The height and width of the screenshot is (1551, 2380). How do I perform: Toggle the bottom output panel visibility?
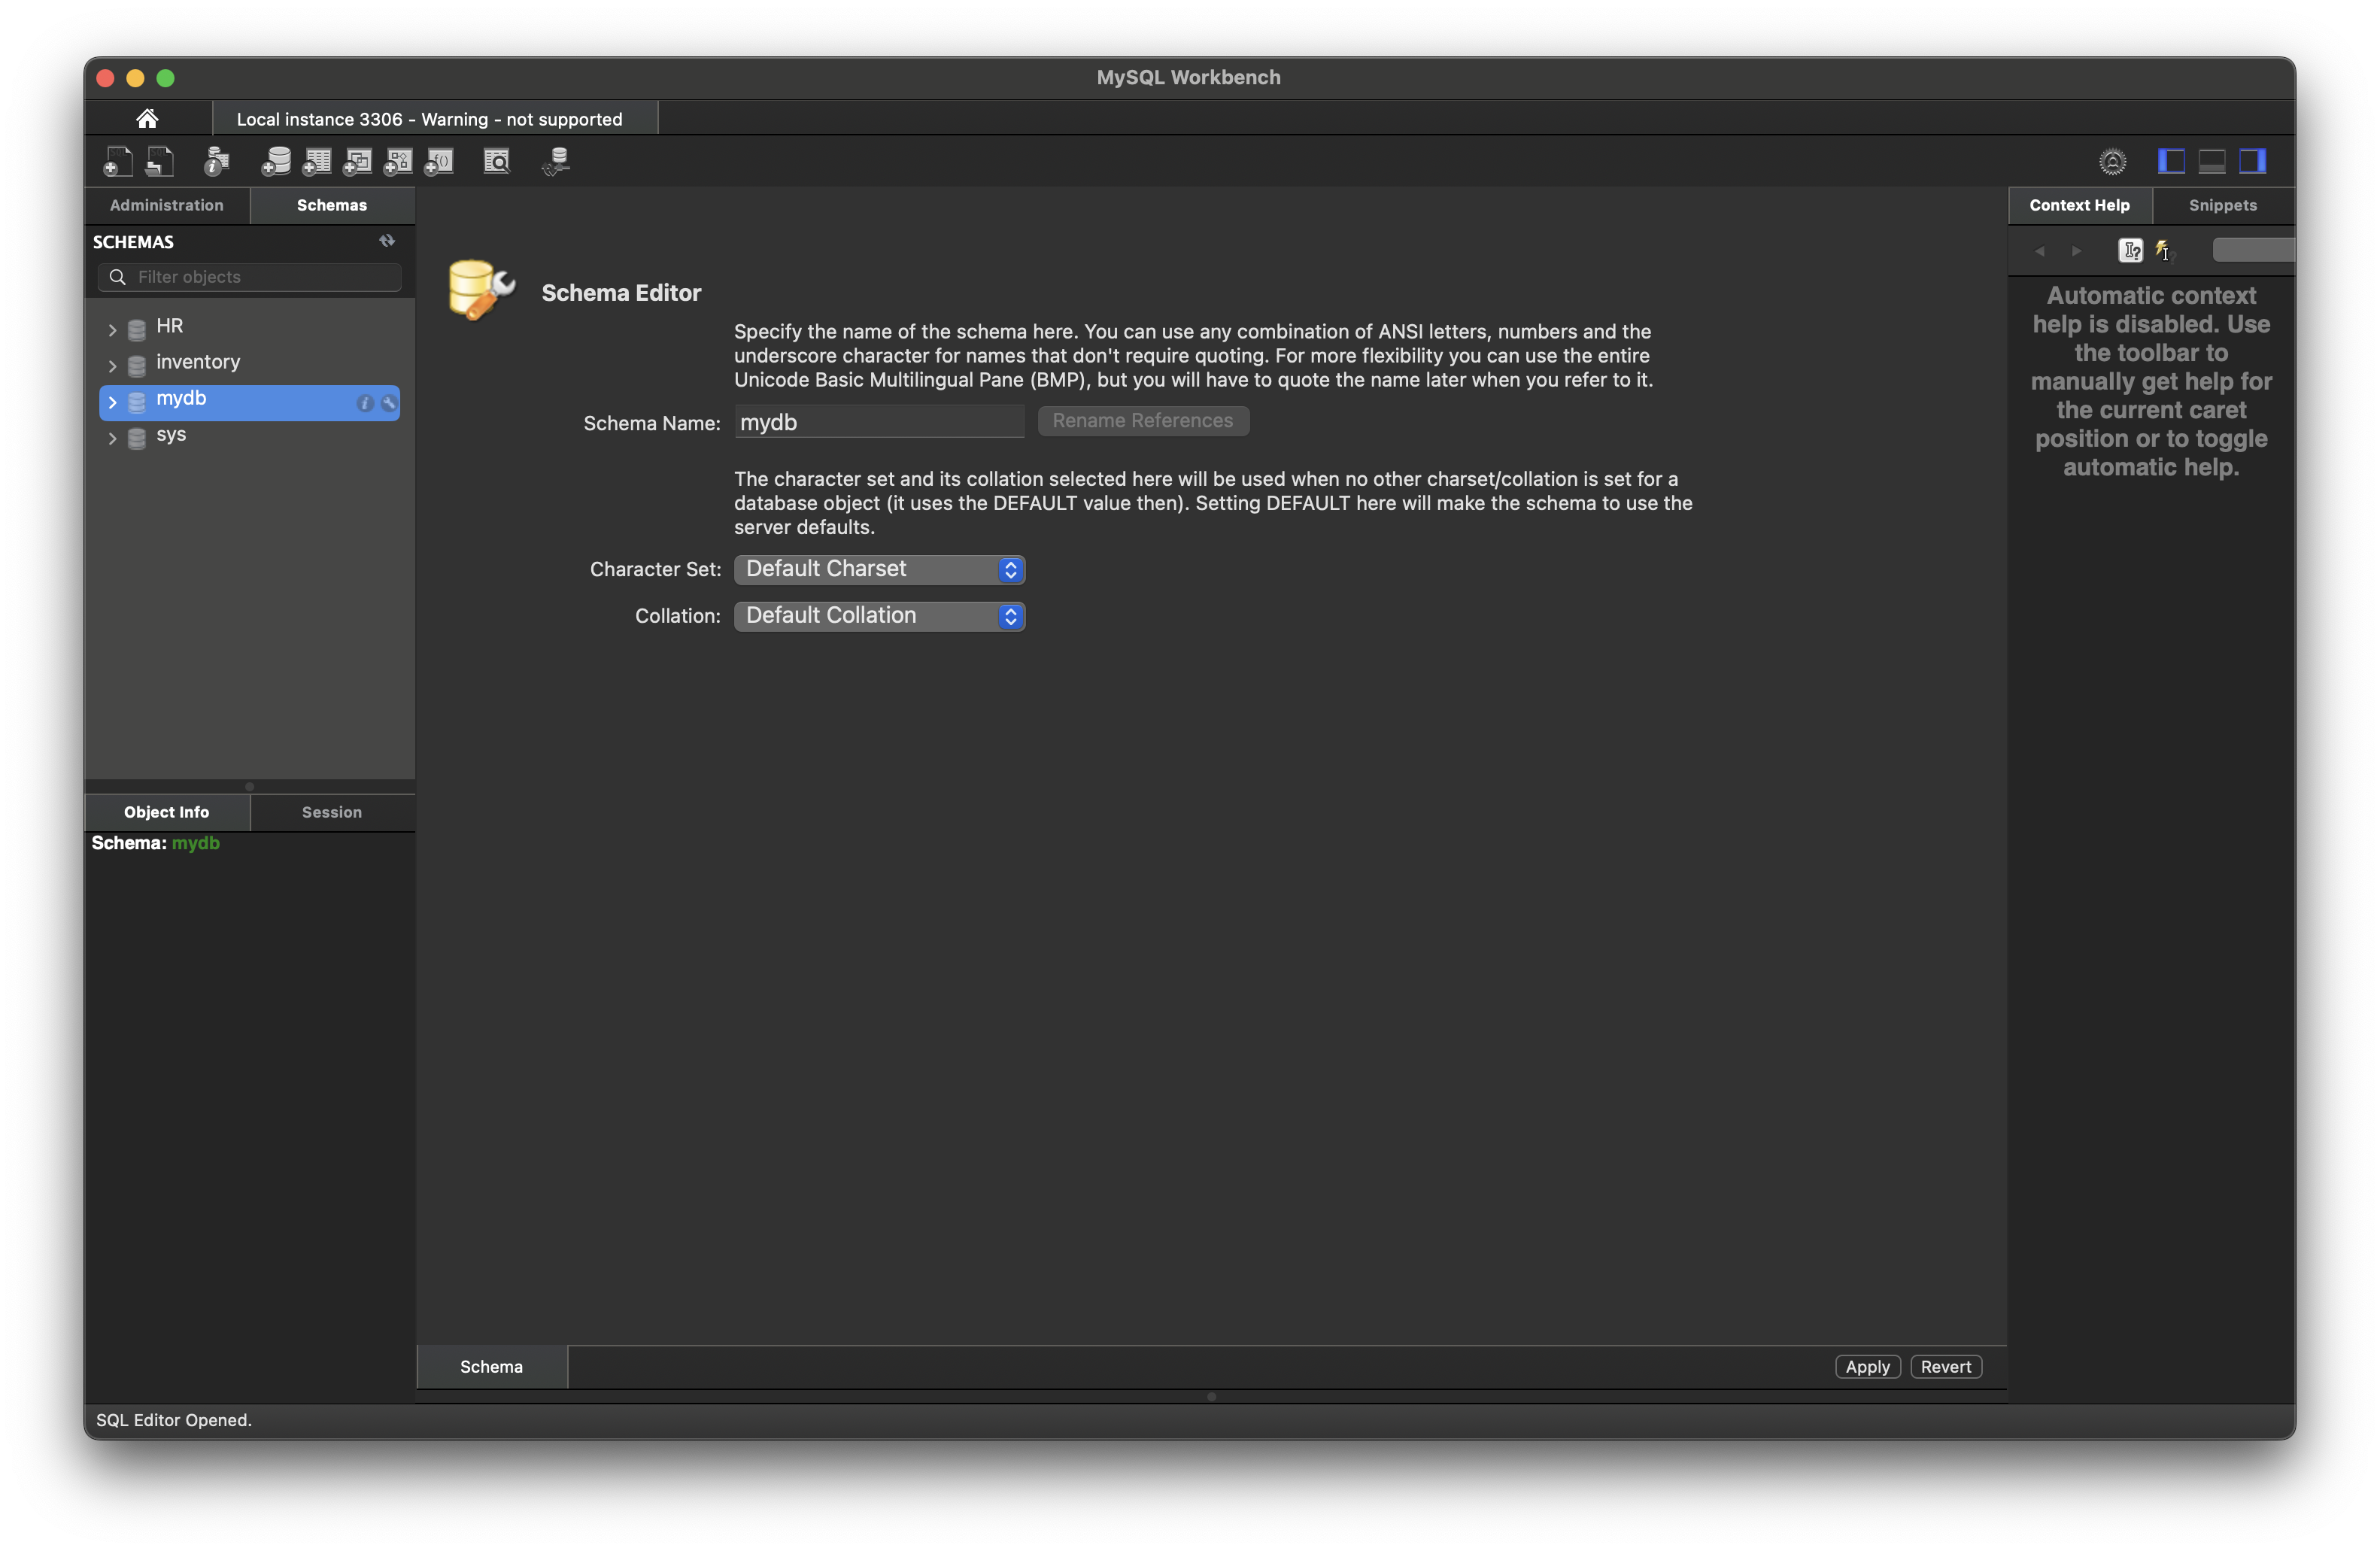pos(2211,161)
